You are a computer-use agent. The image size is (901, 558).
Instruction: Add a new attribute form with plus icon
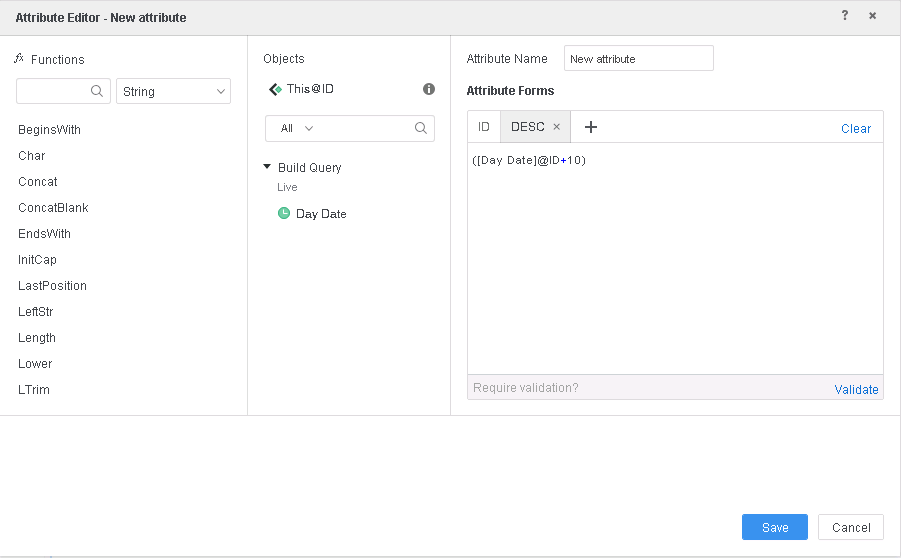591,127
